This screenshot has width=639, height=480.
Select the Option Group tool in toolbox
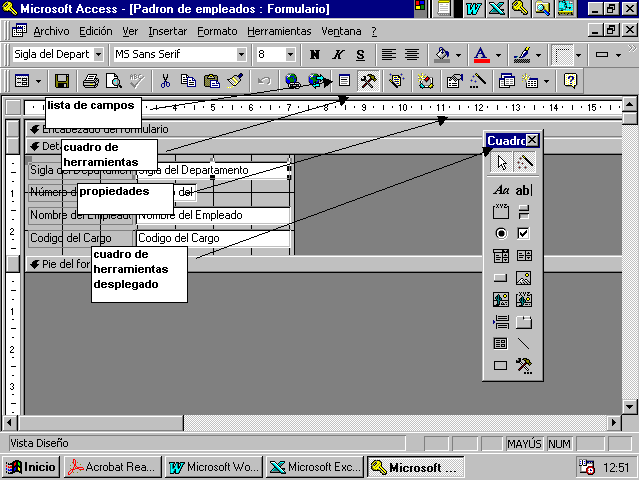[501, 212]
